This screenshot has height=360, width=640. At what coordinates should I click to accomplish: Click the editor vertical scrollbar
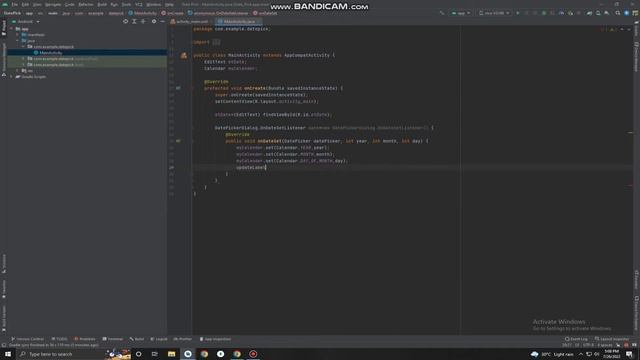631,180
